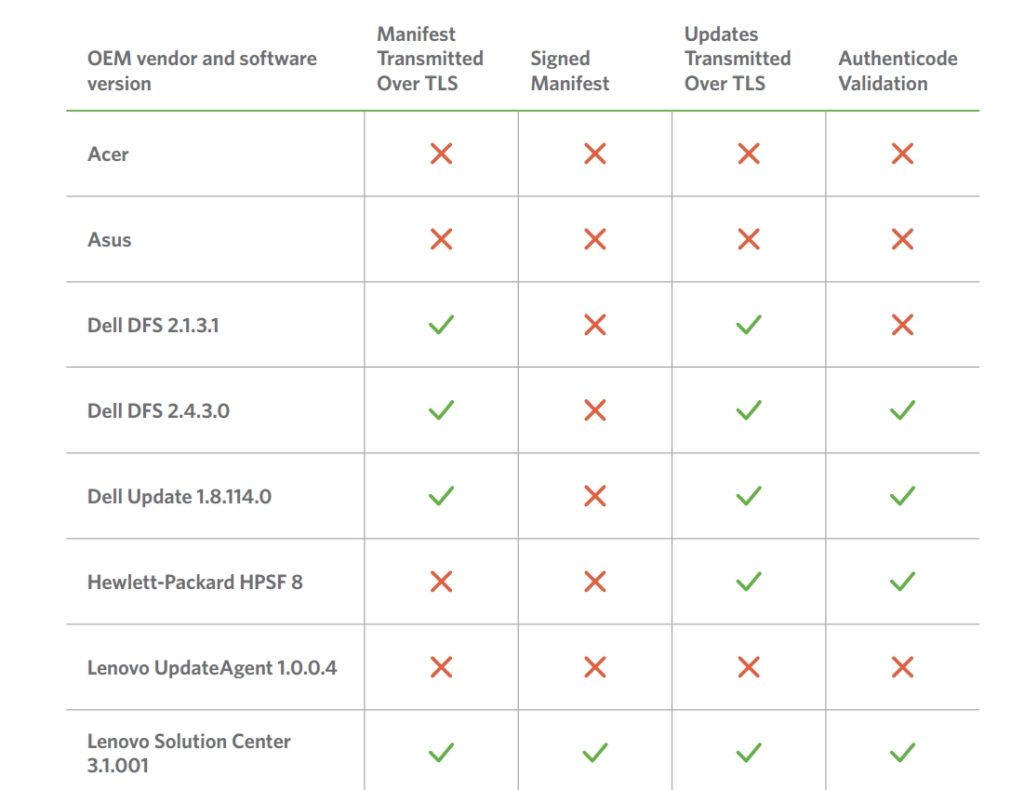Image resolution: width=1024 pixels, height=790 pixels.
Task: Select the Lenovo UpdateAgent 1.0.0.4 row label
Action: click(211, 667)
